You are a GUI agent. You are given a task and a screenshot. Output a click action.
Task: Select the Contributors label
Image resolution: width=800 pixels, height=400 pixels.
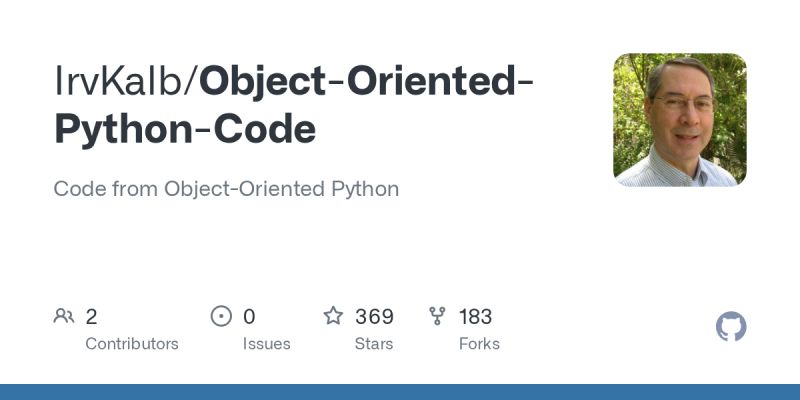[x=132, y=343]
